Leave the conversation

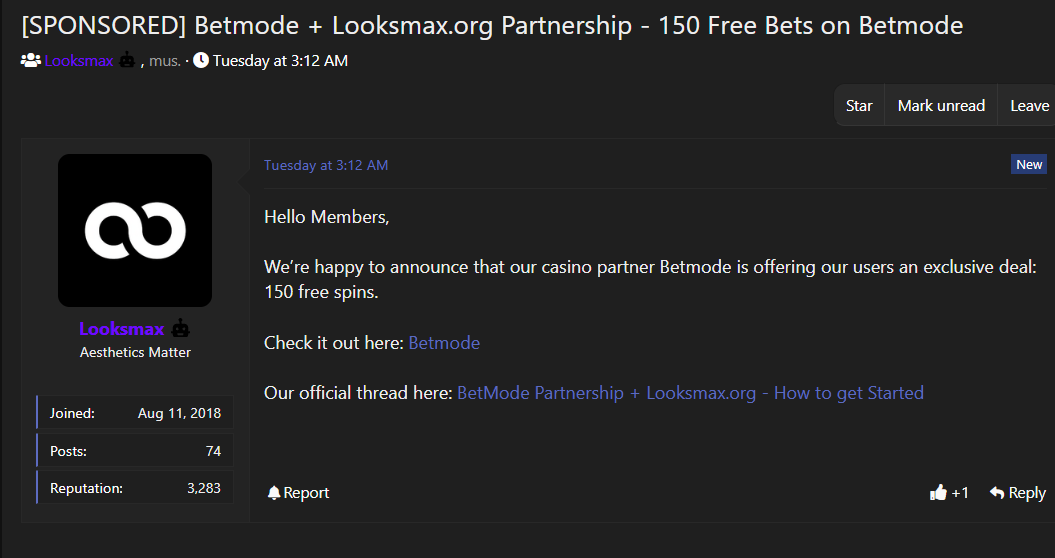[x=1029, y=106]
